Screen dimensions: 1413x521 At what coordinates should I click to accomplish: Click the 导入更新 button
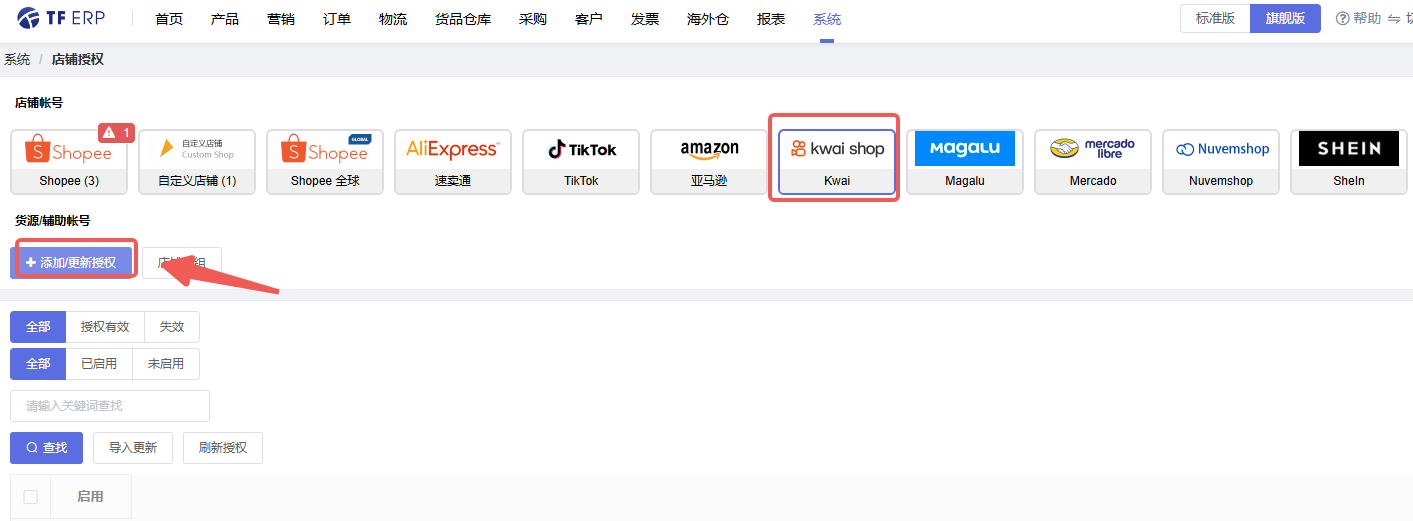coord(133,448)
